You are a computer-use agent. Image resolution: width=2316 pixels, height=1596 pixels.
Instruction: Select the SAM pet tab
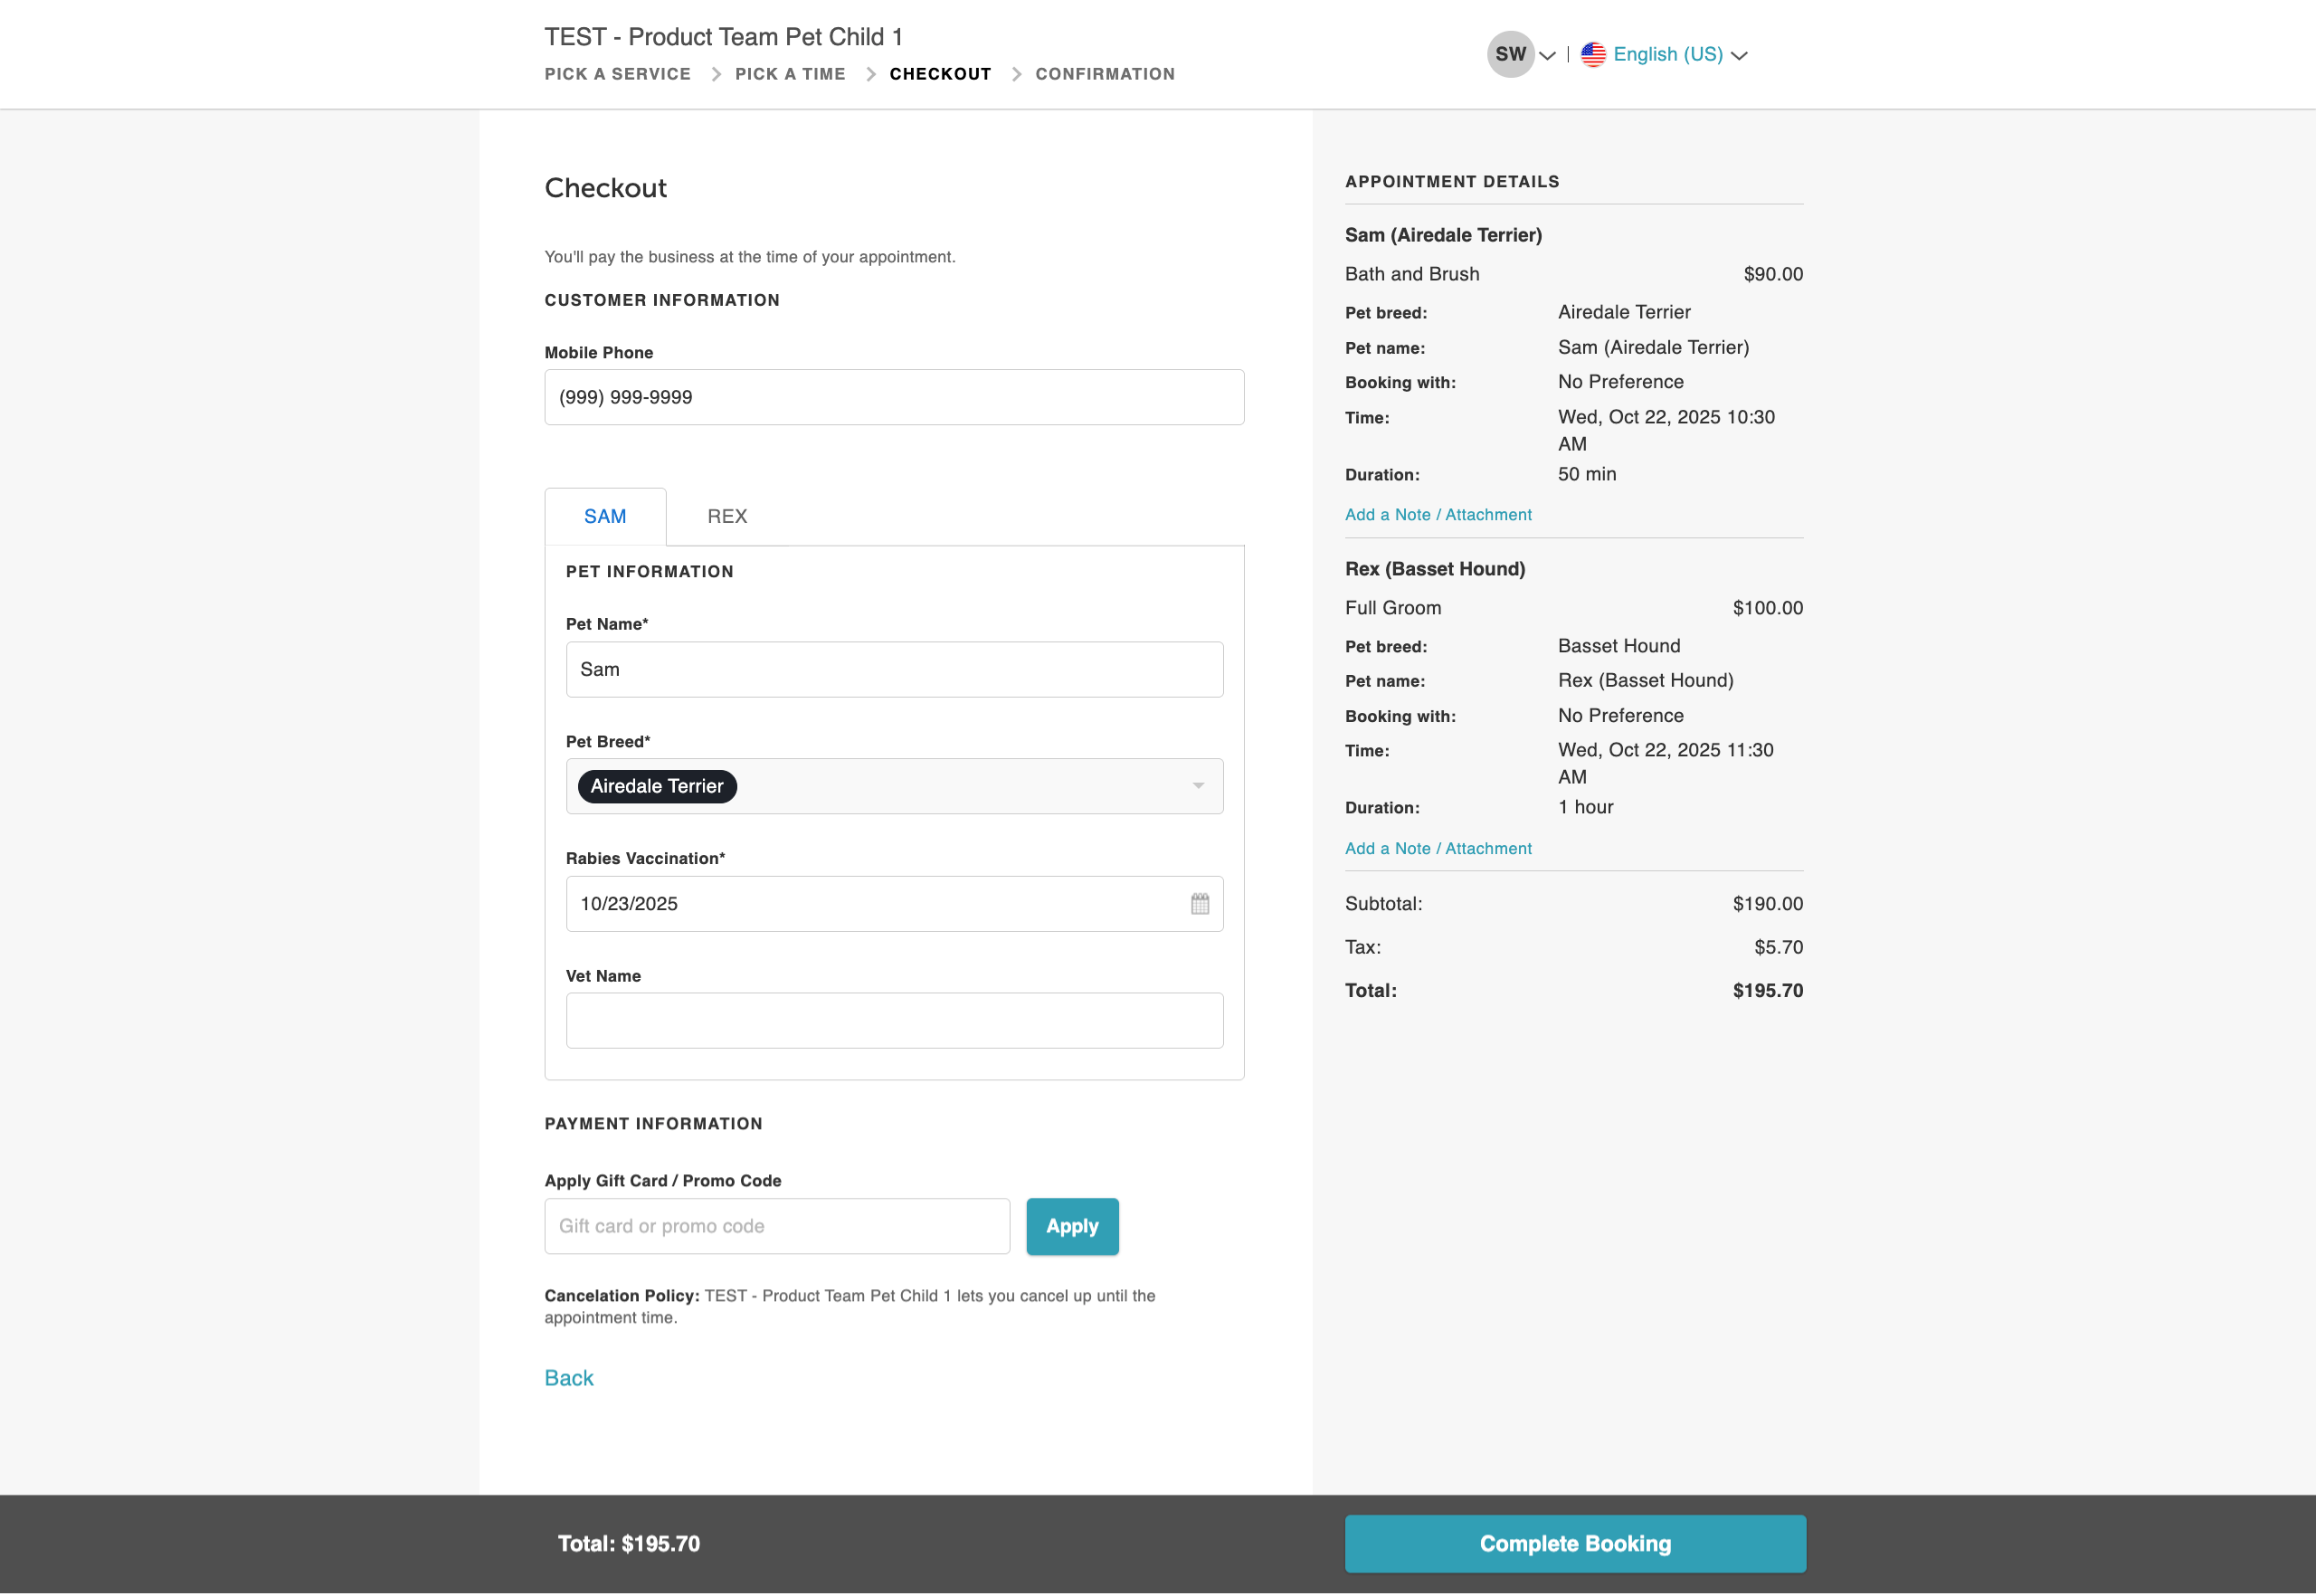tap(605, 516)
